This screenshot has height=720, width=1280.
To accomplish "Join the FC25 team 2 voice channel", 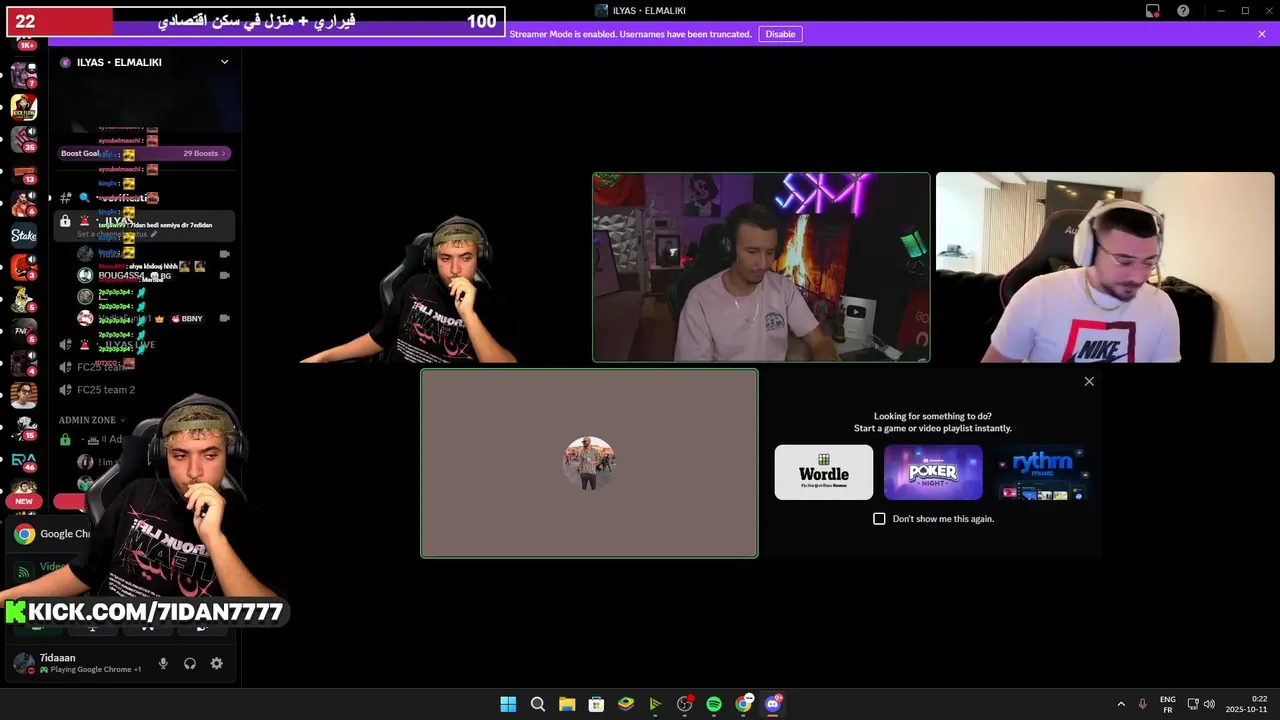I will point(105,390).
